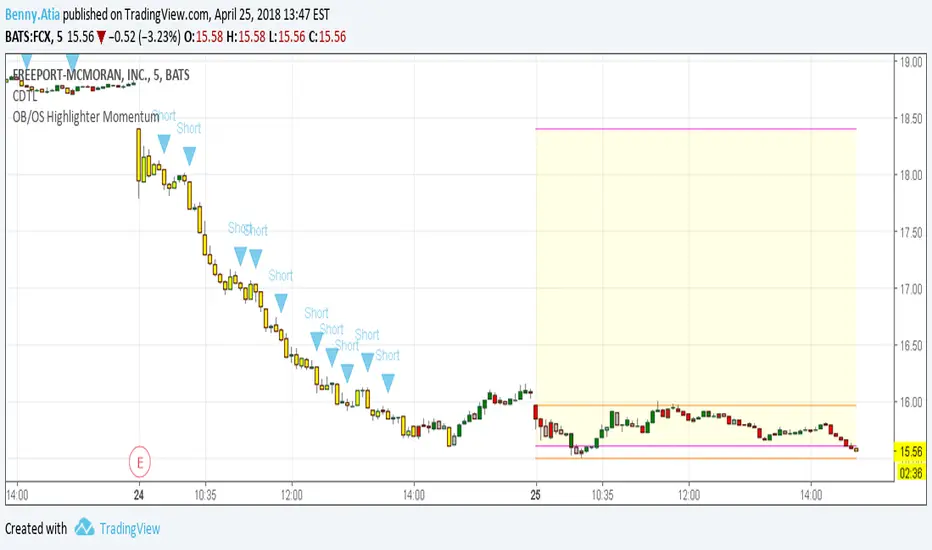Click the blue arrow below rightmost 'Short' label
This screenshot has height=550, width=932.
coord(388,383)
